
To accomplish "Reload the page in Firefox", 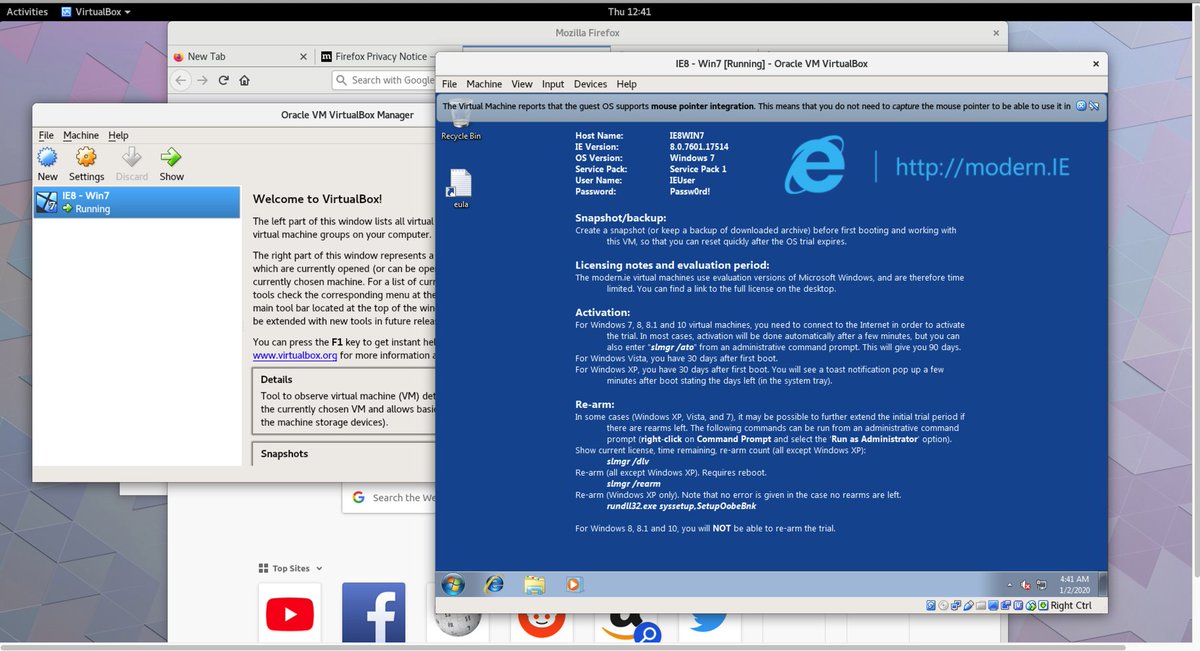I will [x=224, y=80].
